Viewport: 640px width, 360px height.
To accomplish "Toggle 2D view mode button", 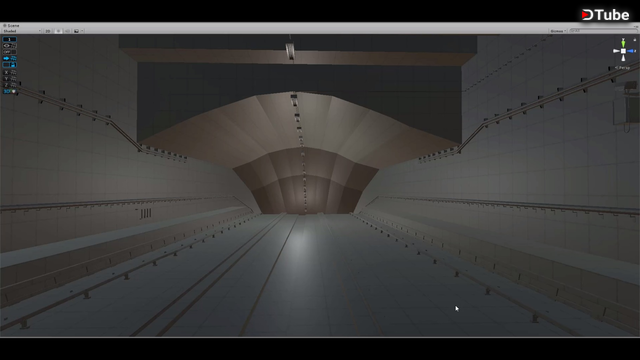I will click(x=48, y=31).
